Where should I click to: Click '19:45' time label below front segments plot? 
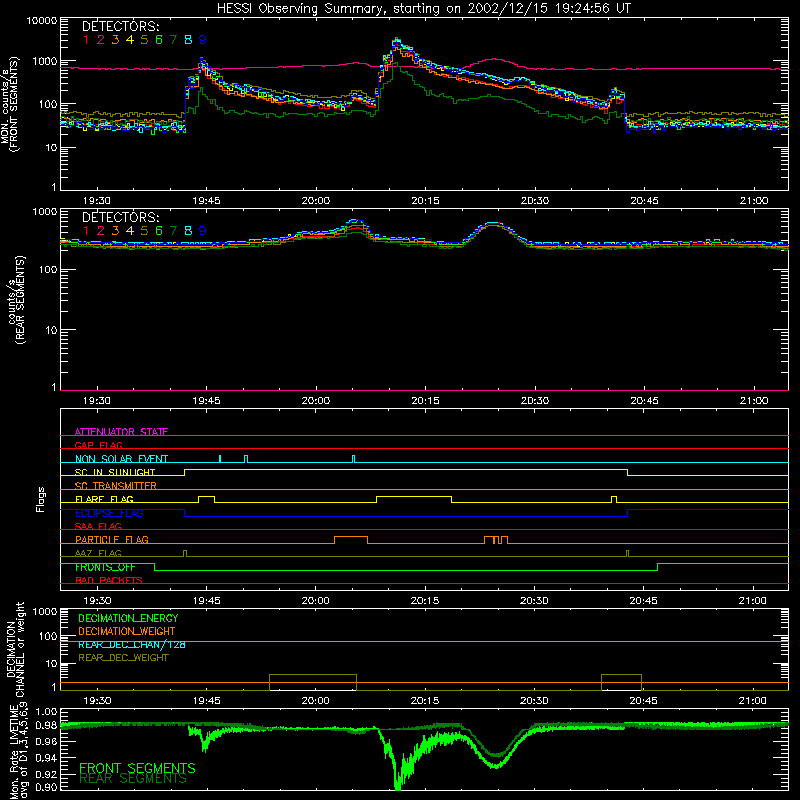(207, 201)
